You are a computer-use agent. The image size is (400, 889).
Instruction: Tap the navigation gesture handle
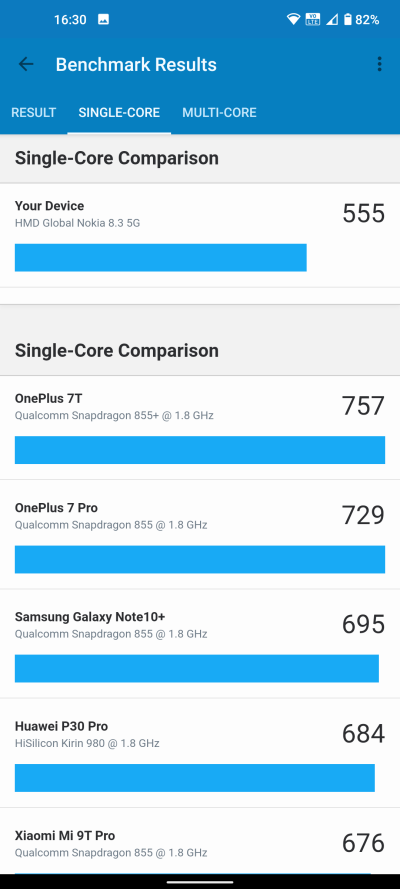[x=200, y=882]
